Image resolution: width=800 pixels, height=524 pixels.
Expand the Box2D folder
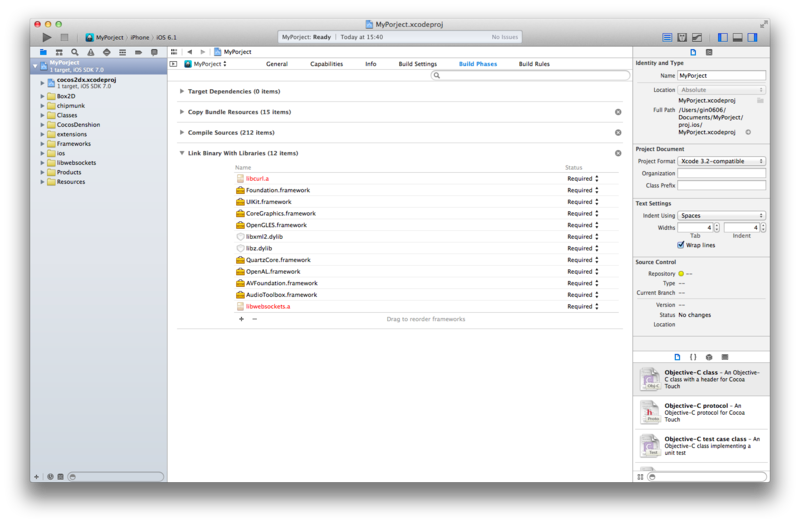(42, 96)
